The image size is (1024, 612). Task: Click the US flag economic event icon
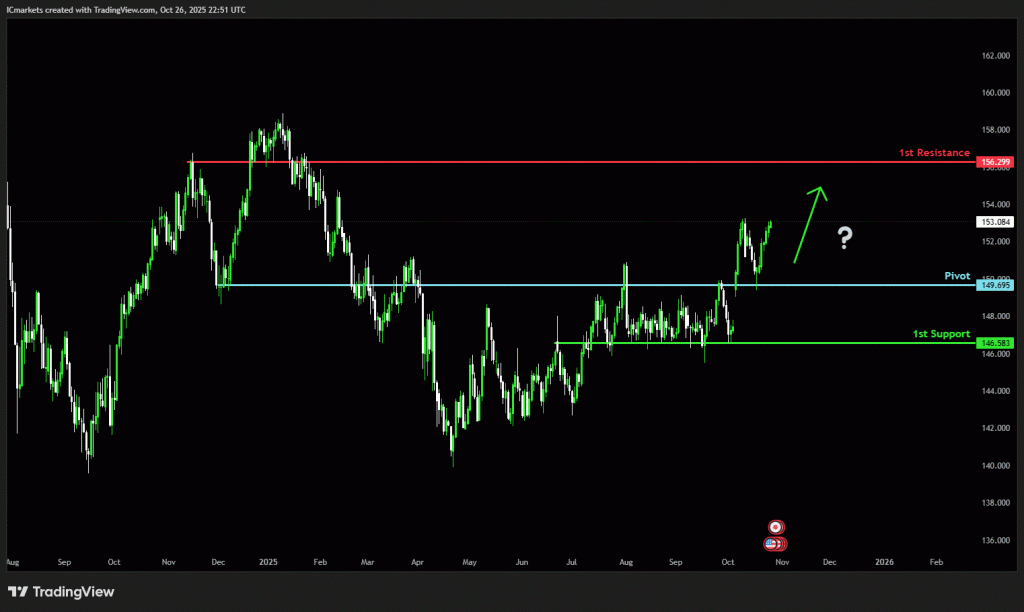(771, 544)
